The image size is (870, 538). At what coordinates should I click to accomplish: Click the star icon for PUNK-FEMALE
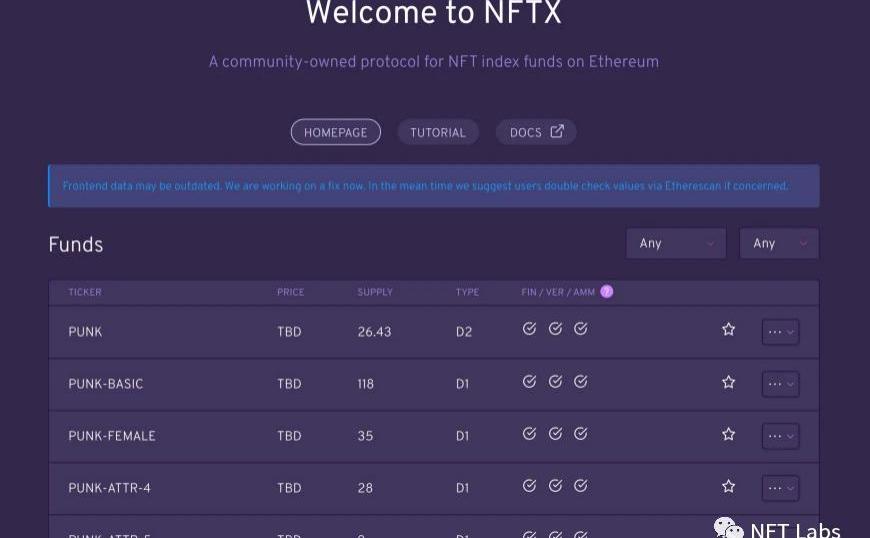pyautogui.click(x=728, y=434)
